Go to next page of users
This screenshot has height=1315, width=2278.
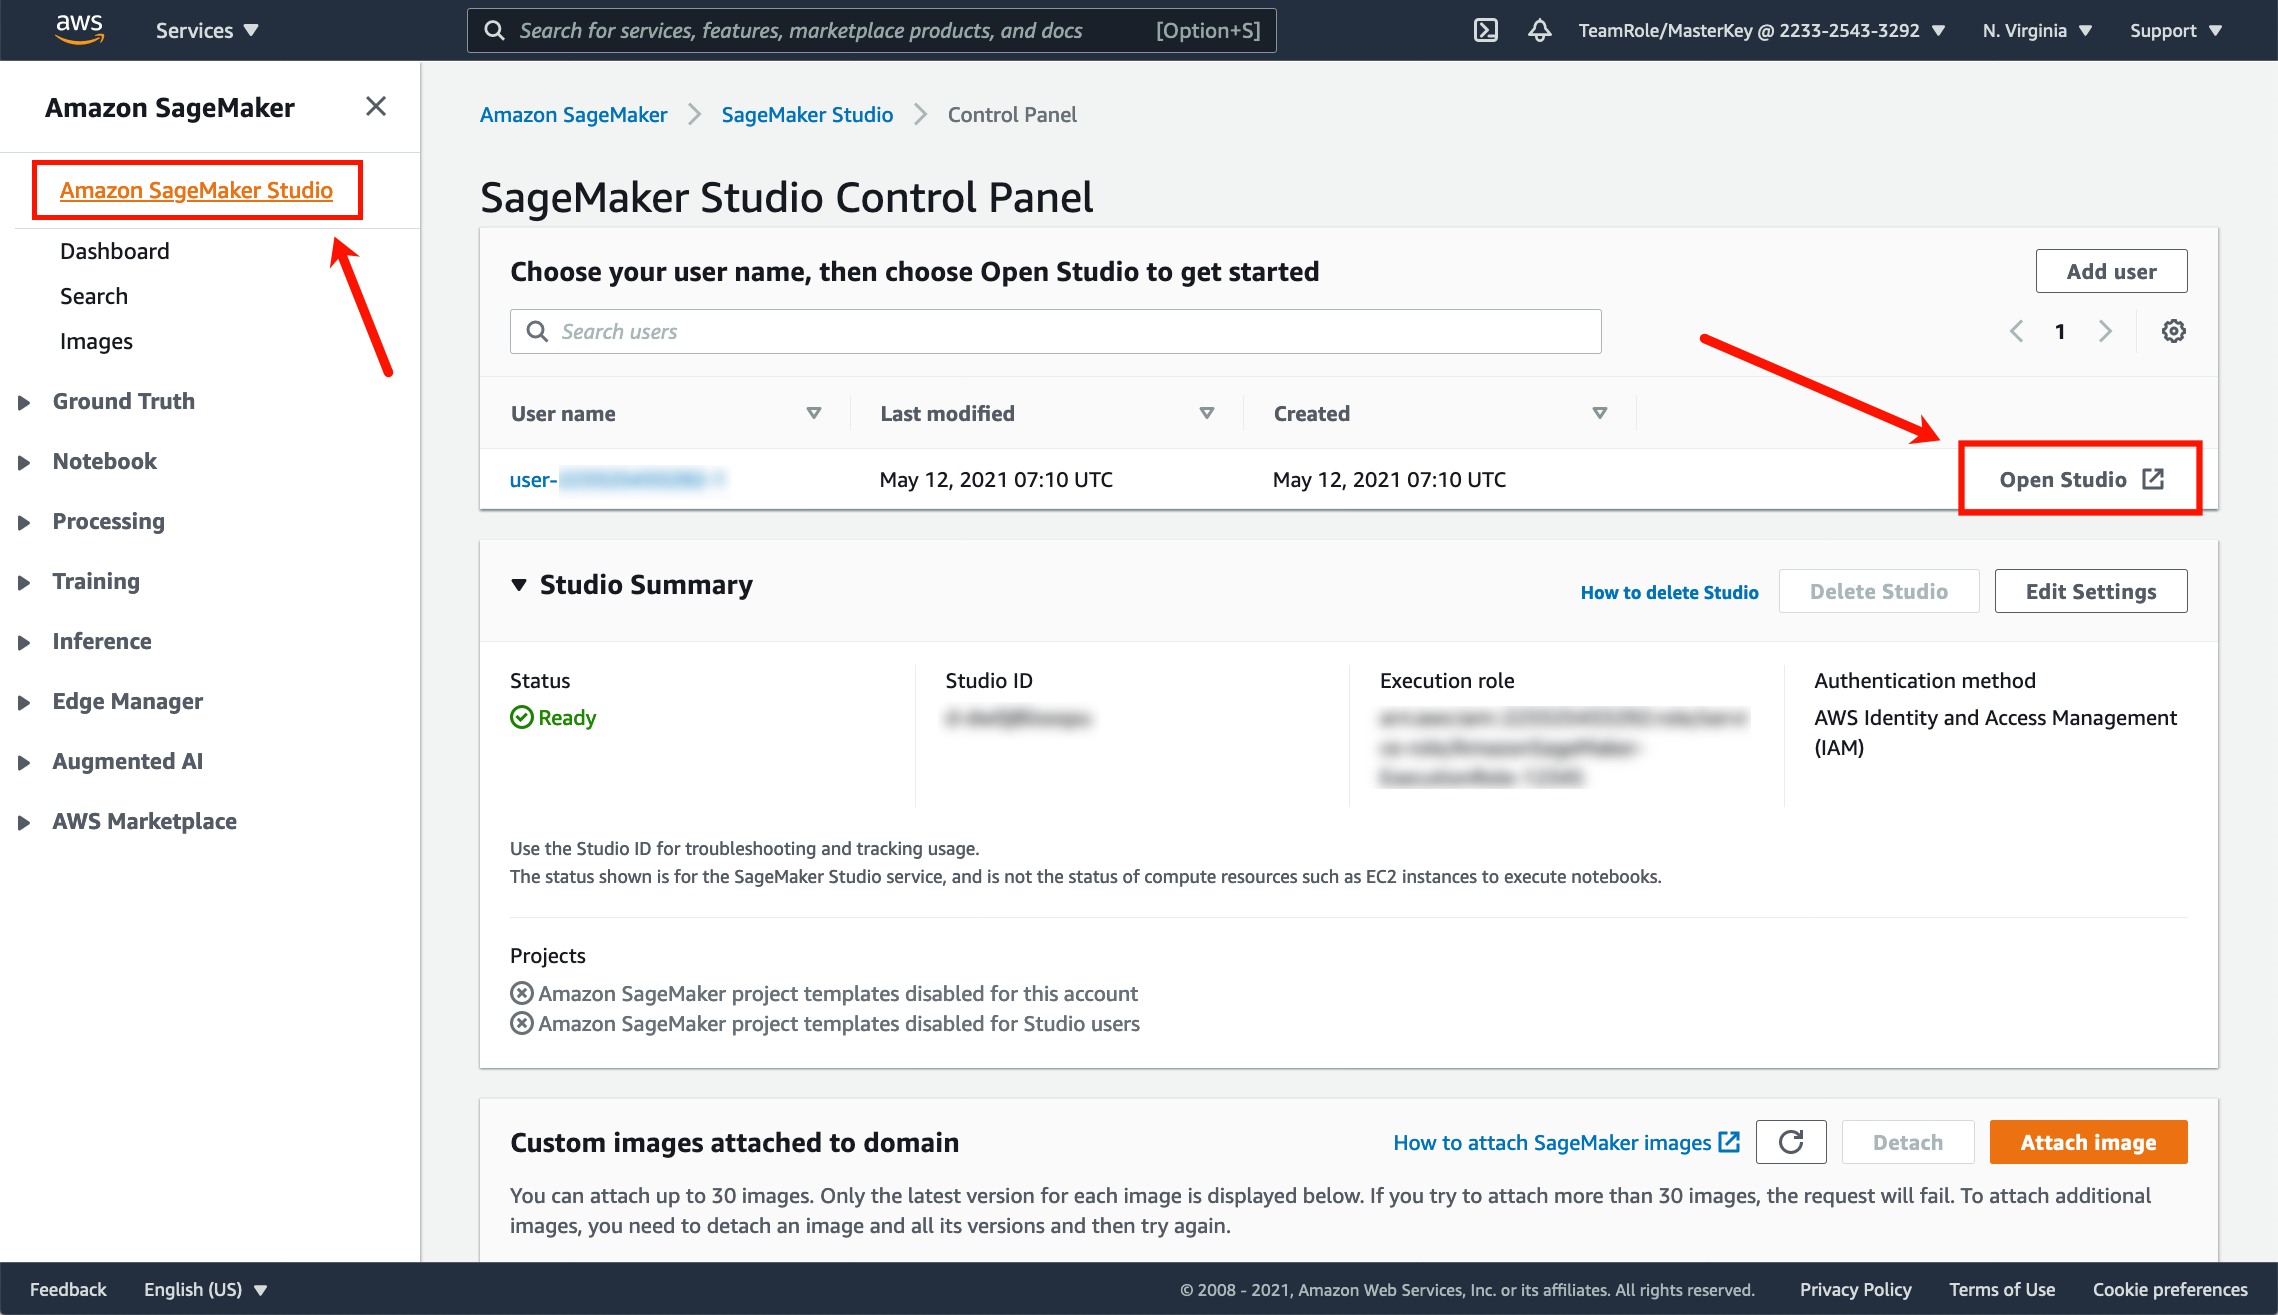(x=2105, y=331)
